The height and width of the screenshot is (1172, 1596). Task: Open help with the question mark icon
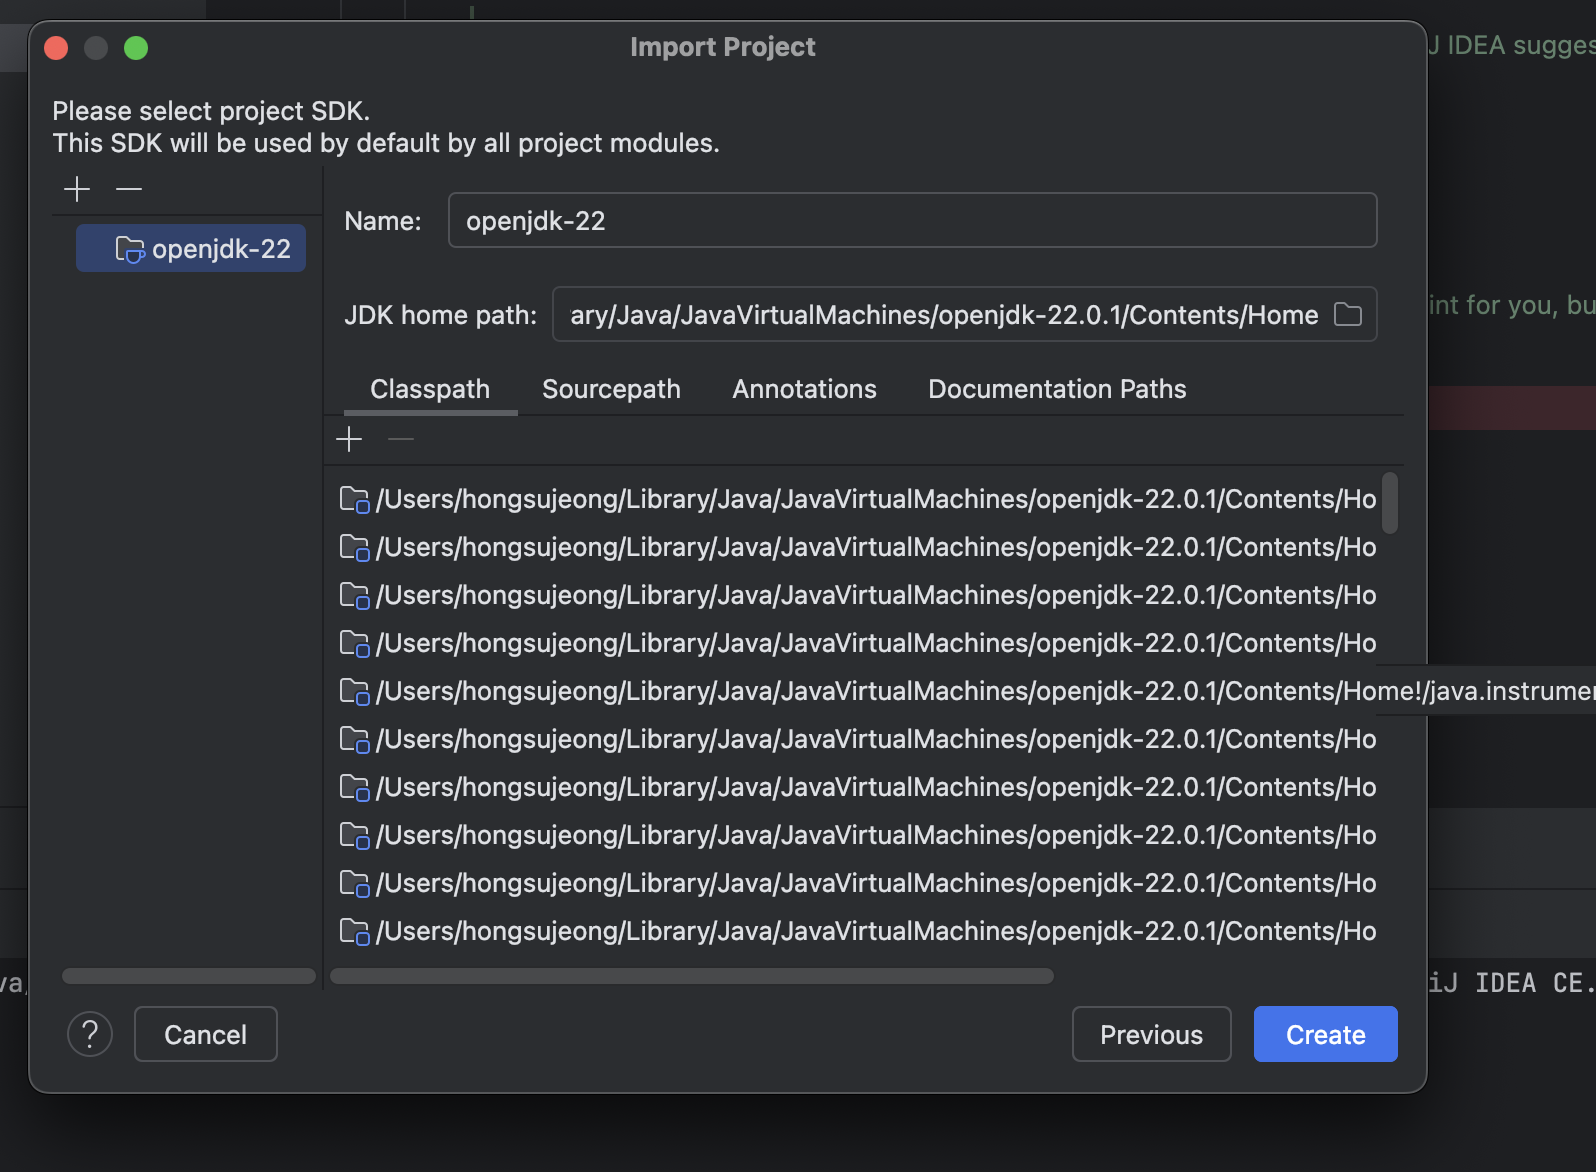tap(90, 1034)
